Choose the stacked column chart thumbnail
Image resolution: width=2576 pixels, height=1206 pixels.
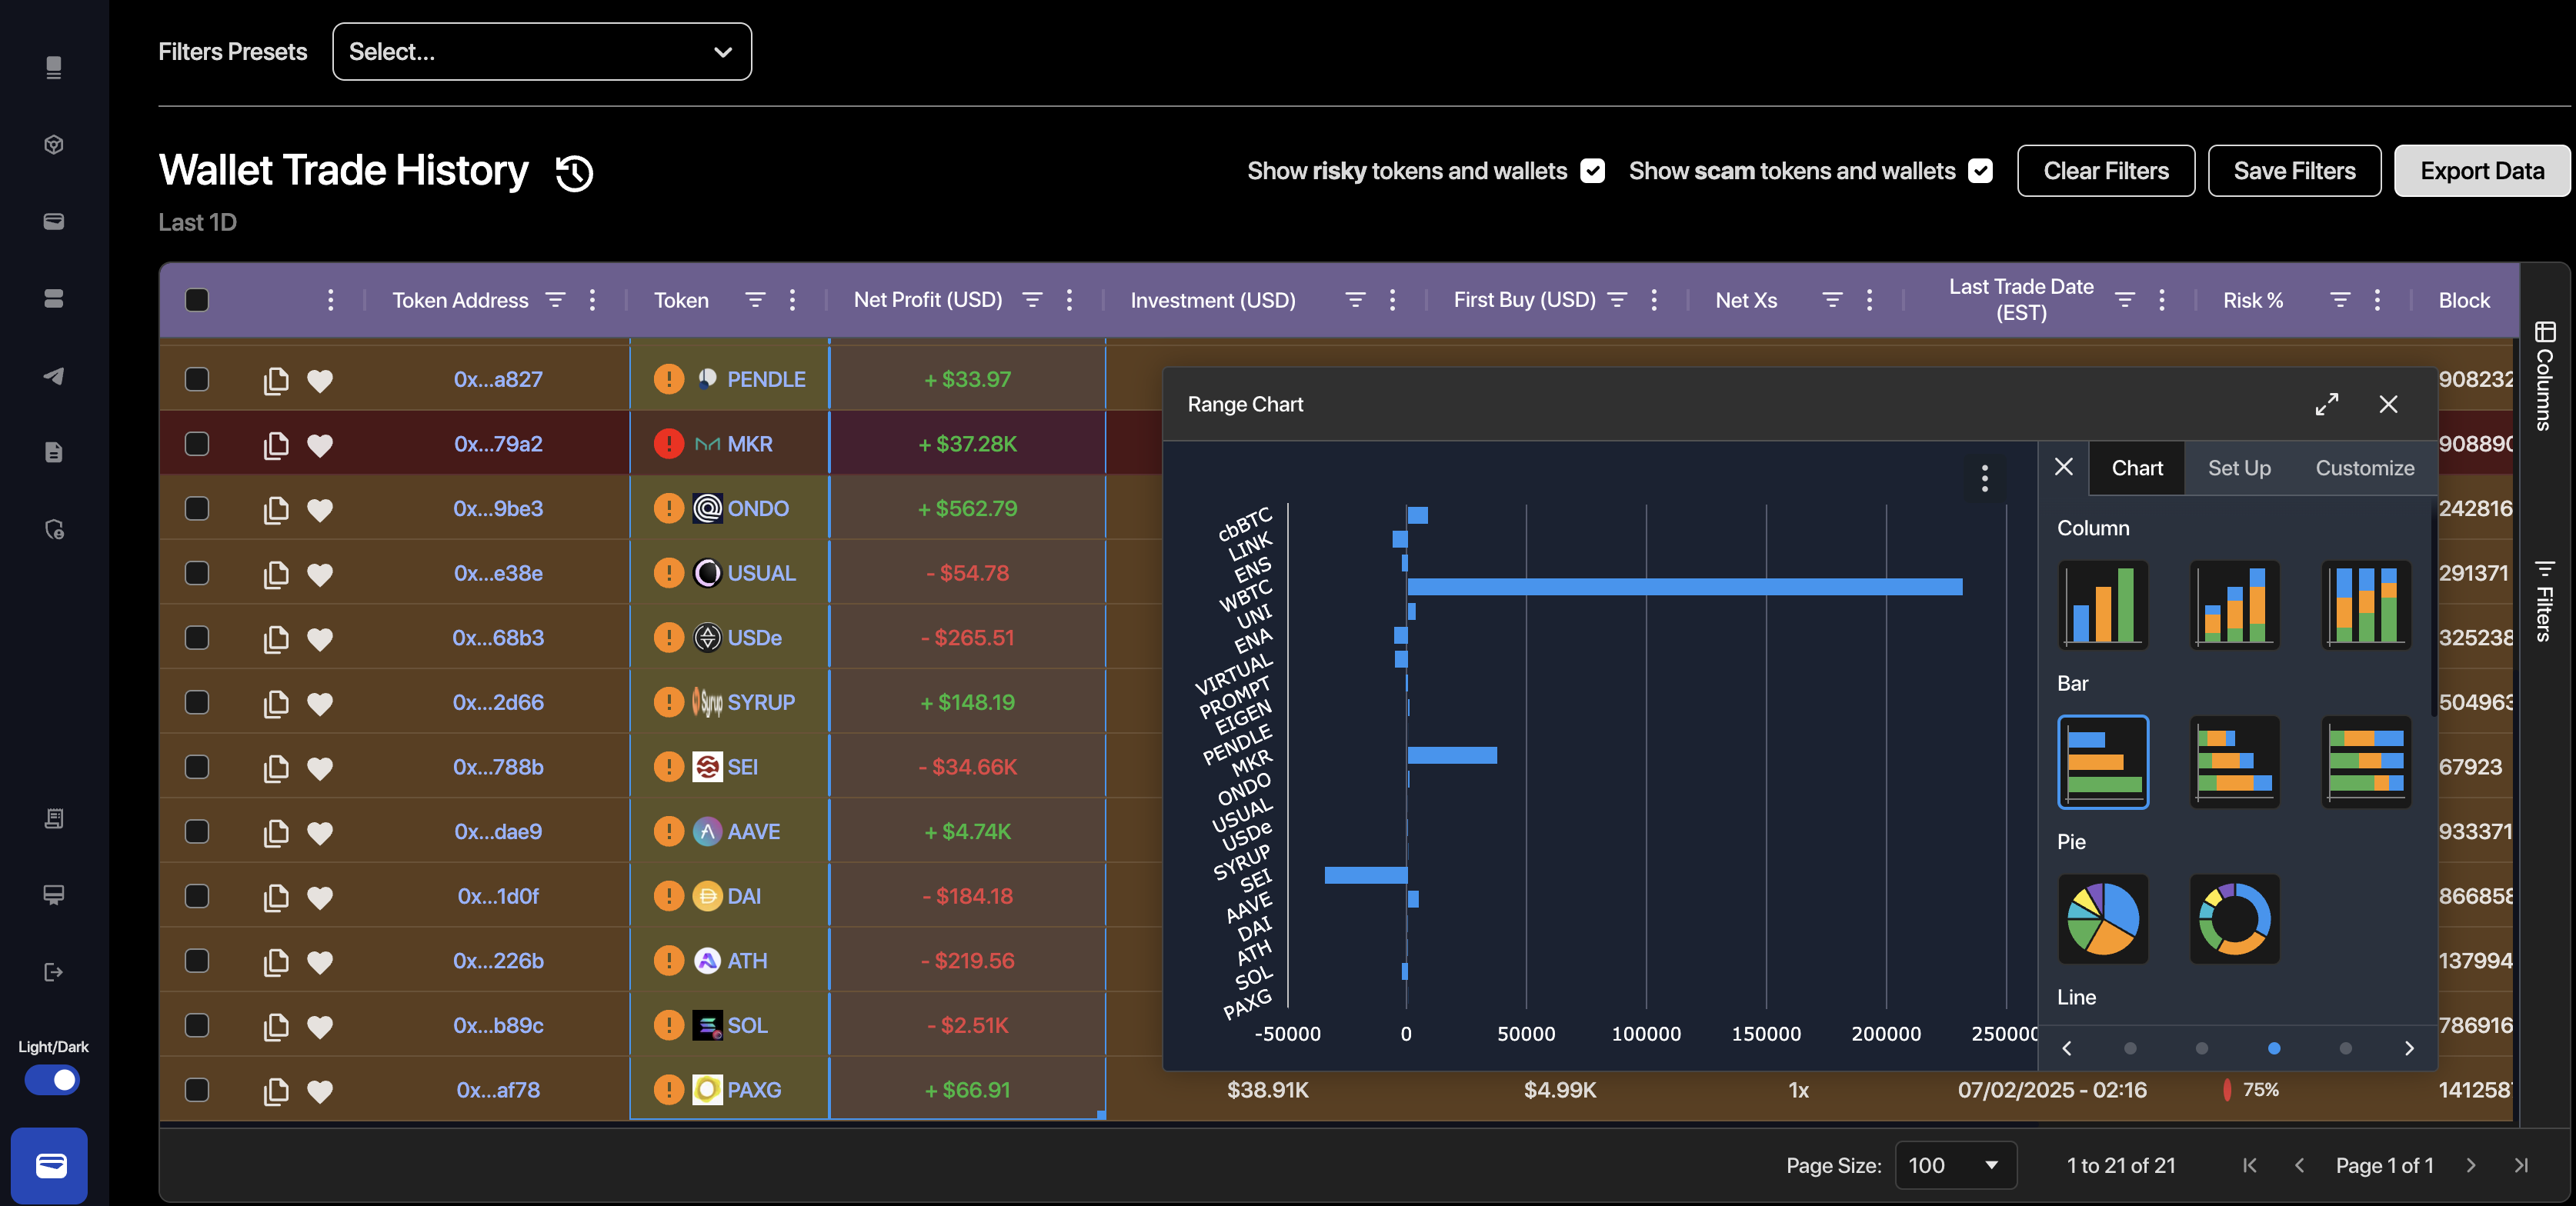(x=2234, y=605)
